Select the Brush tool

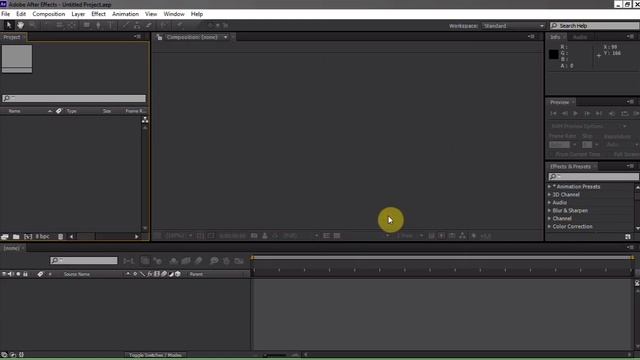pyautogui.click(x=125, y=25)
